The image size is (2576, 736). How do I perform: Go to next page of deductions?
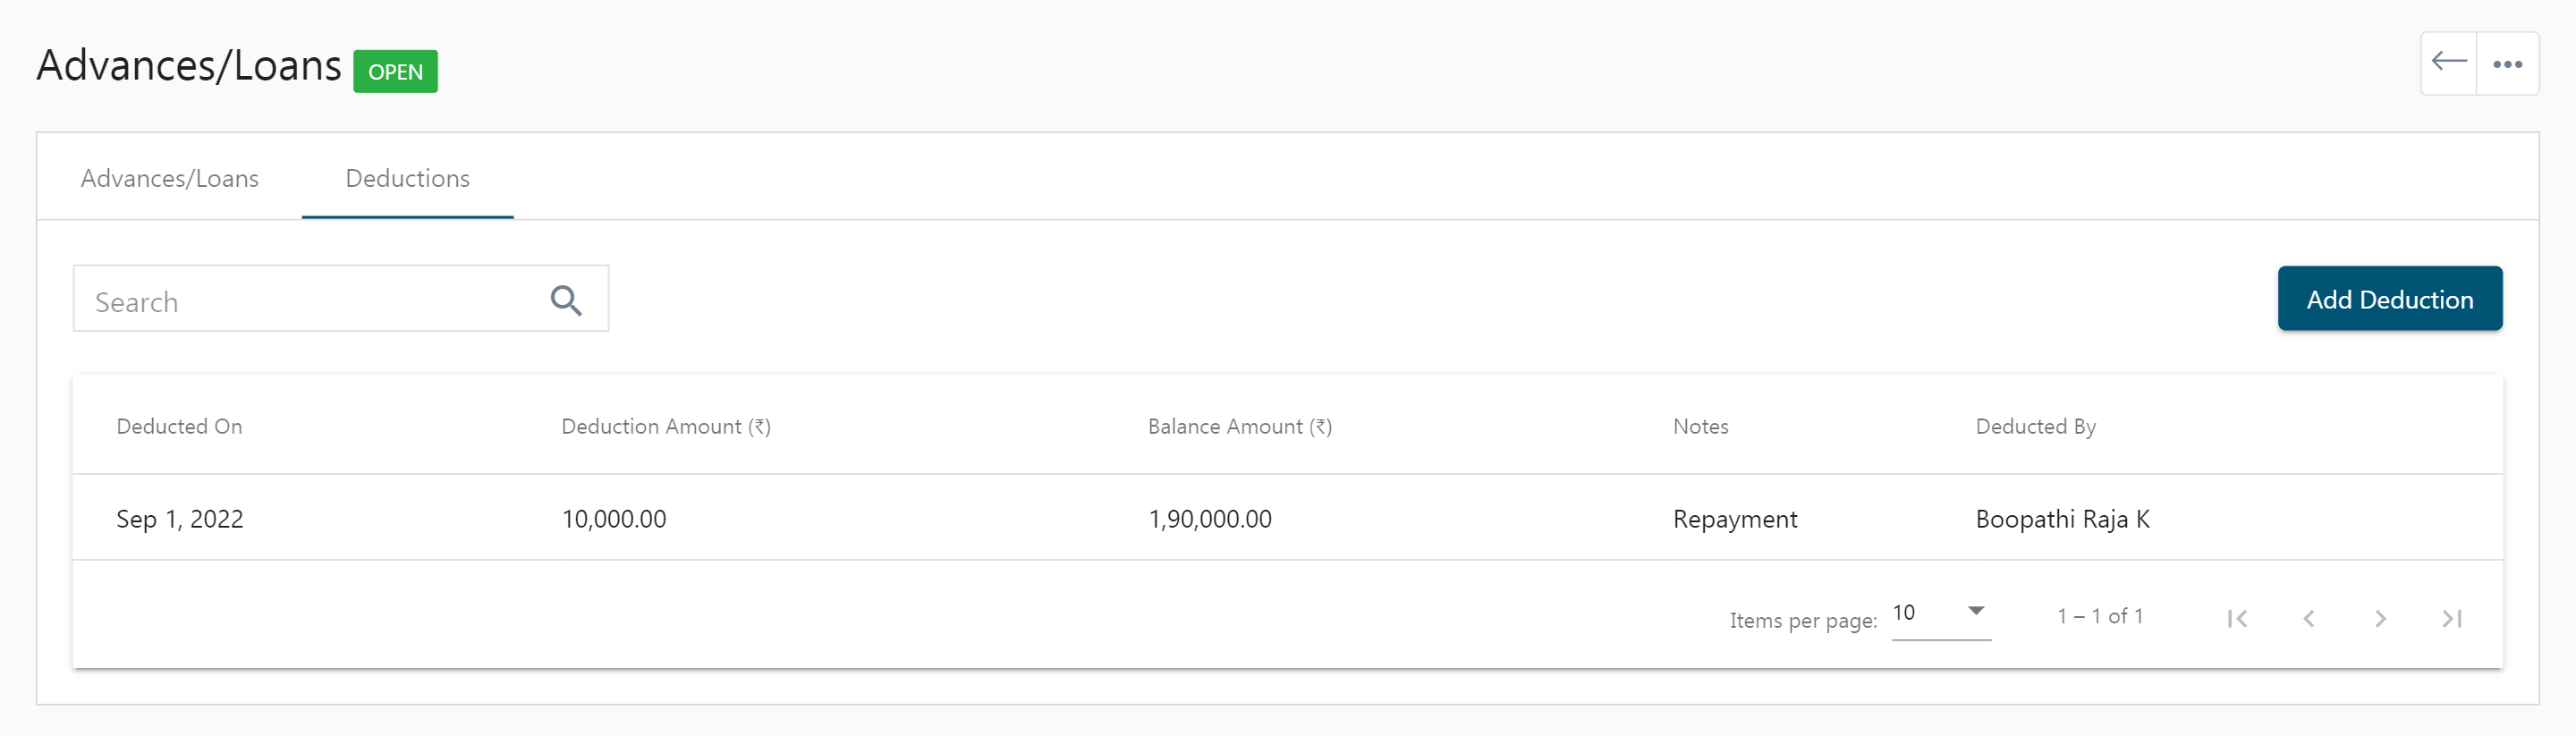tap(2380, 619)
